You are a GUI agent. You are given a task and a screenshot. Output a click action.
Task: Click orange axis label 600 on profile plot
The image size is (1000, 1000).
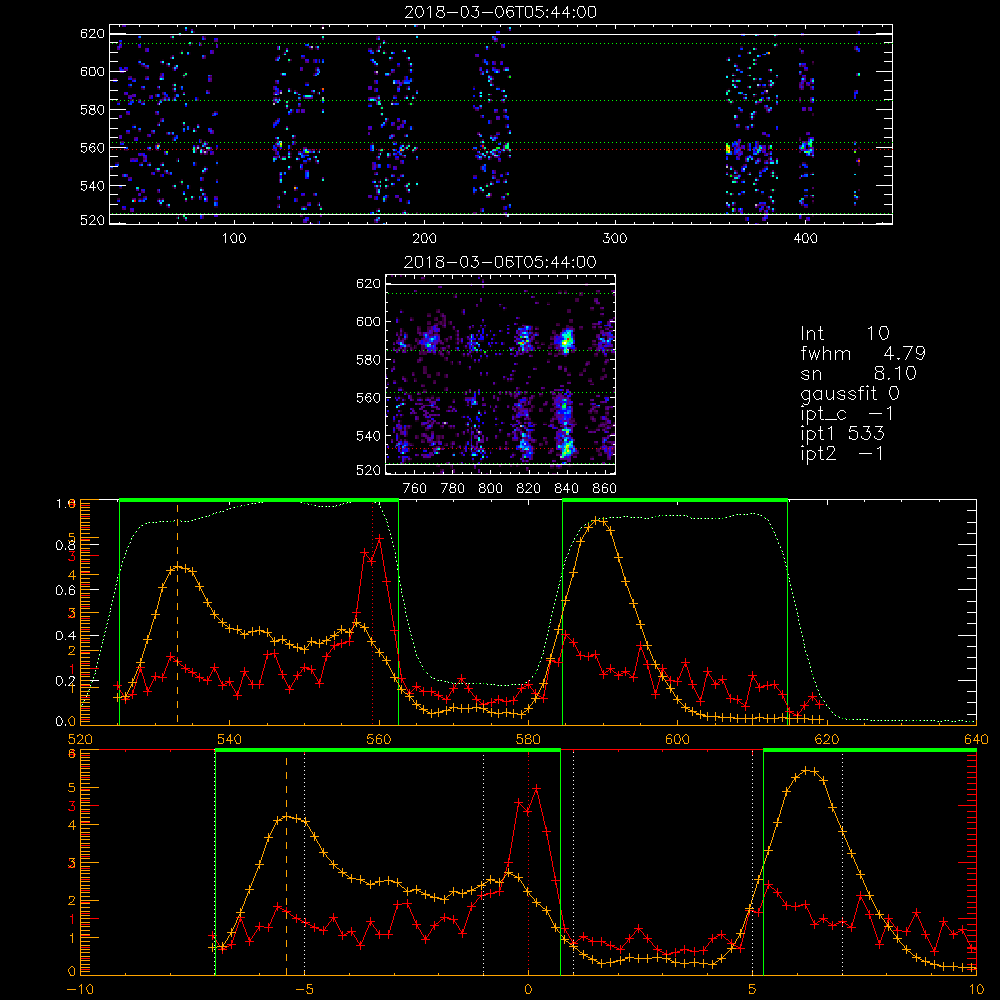[677, 739]
